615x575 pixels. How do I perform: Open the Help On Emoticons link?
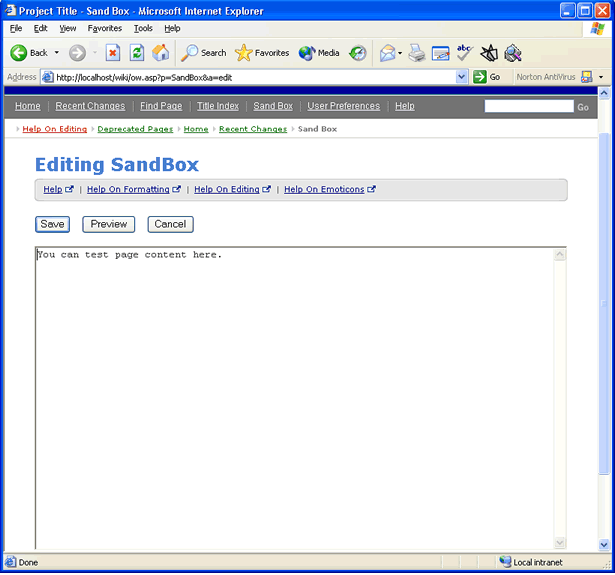click(x=324, y=189)
